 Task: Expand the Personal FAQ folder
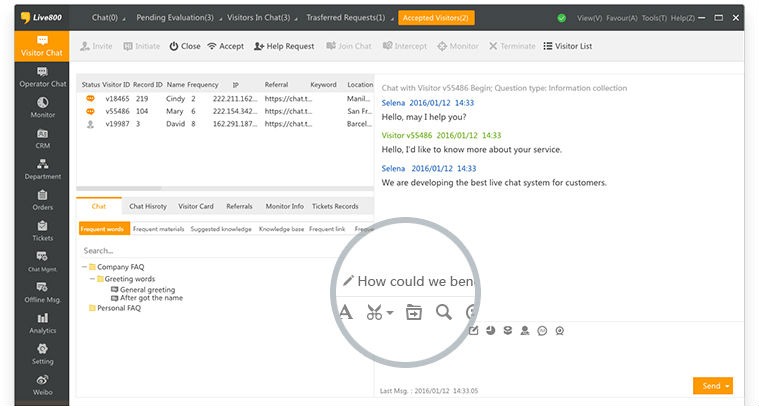[x=92, y=308]
